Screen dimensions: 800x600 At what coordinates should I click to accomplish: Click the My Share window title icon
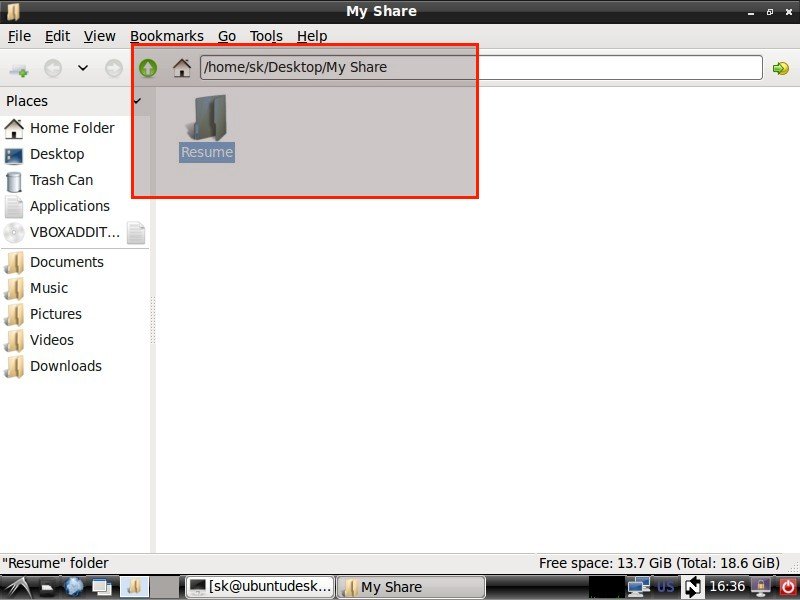coord(13,11)
